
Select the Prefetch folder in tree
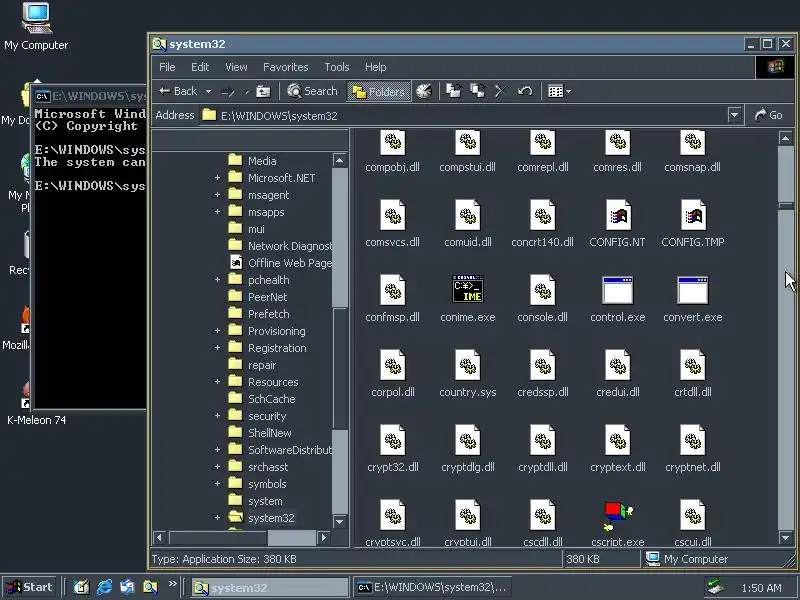[268, 314]
